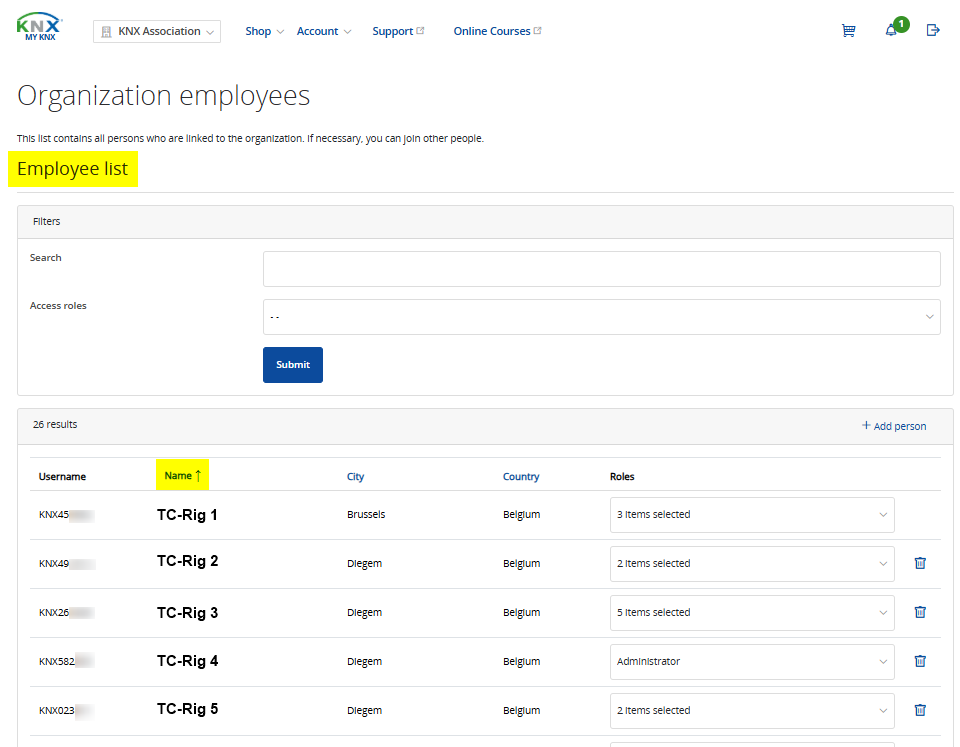Click the Employee list heading

click(x=72, y=169)
